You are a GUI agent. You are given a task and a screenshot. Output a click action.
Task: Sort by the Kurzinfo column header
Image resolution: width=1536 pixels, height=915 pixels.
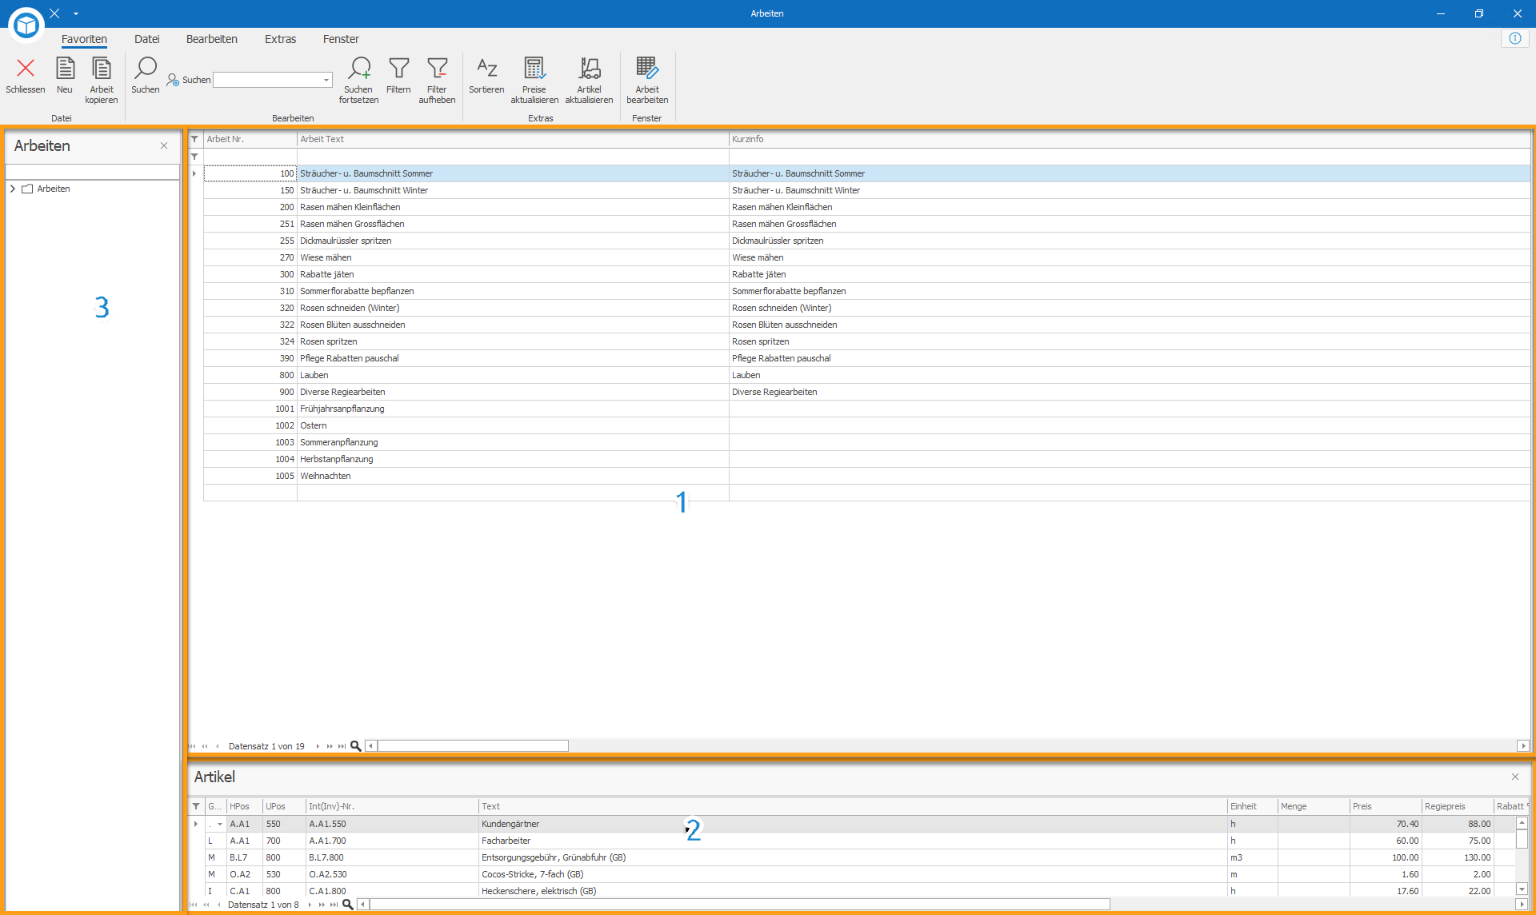tap(1130, 140)
